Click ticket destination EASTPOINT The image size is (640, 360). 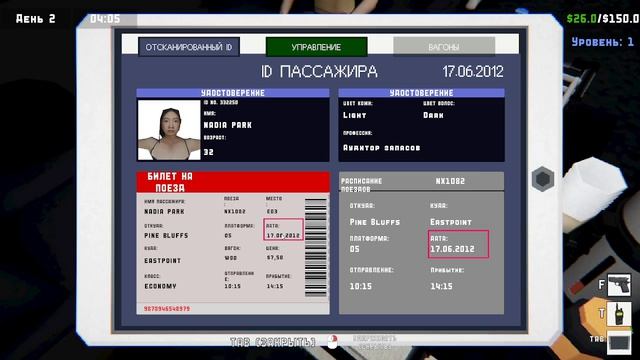coord(162,260)
